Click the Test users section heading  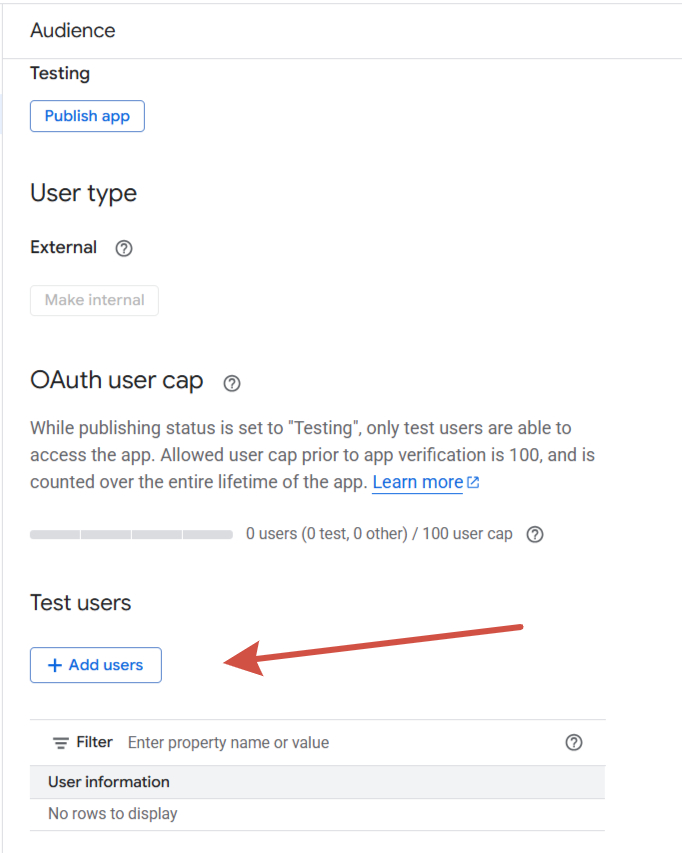[x=81, y=603]
